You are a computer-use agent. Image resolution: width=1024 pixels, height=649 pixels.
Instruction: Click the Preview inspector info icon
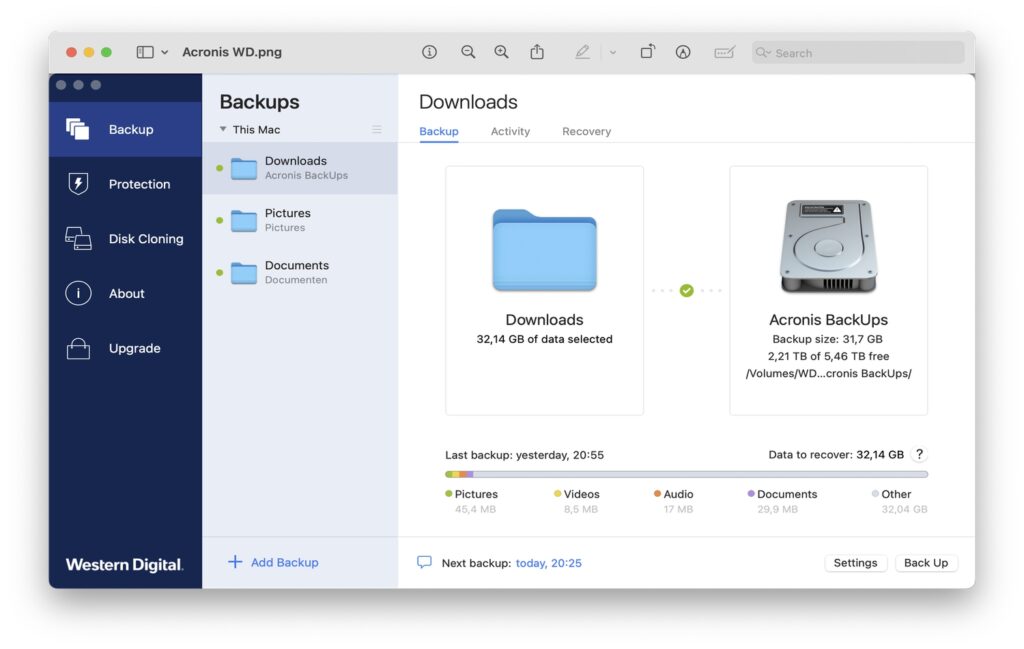point(429,52)
